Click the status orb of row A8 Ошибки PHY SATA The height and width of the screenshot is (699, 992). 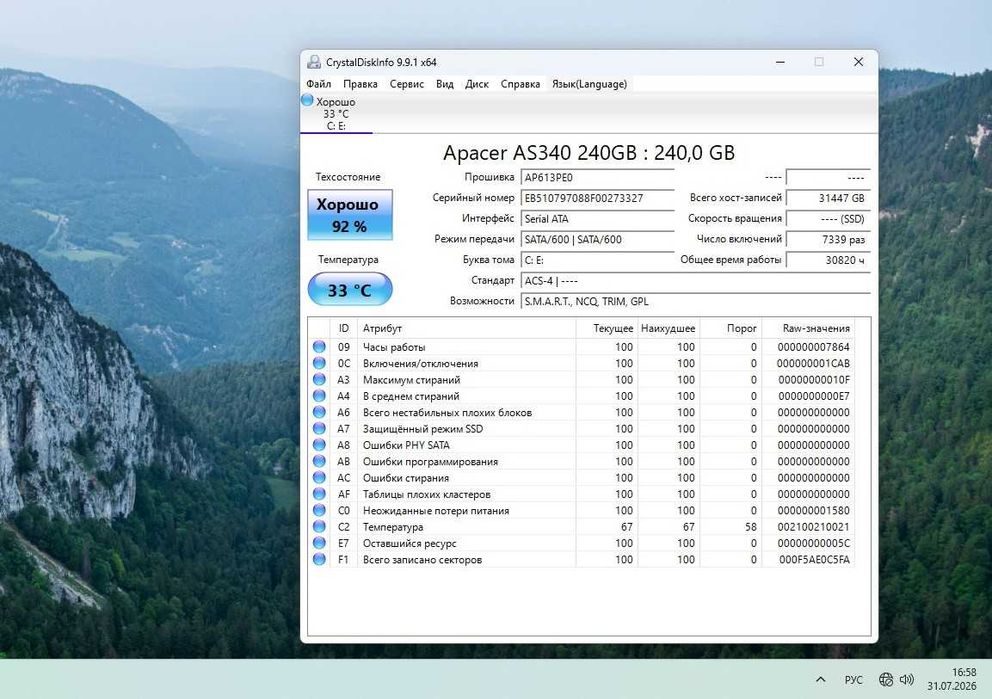319,445
